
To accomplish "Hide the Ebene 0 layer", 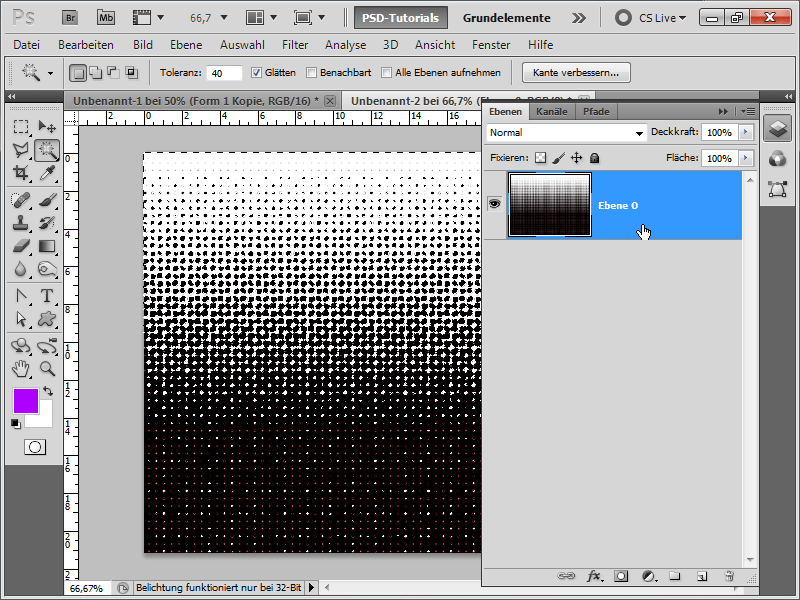I will 494,204.
